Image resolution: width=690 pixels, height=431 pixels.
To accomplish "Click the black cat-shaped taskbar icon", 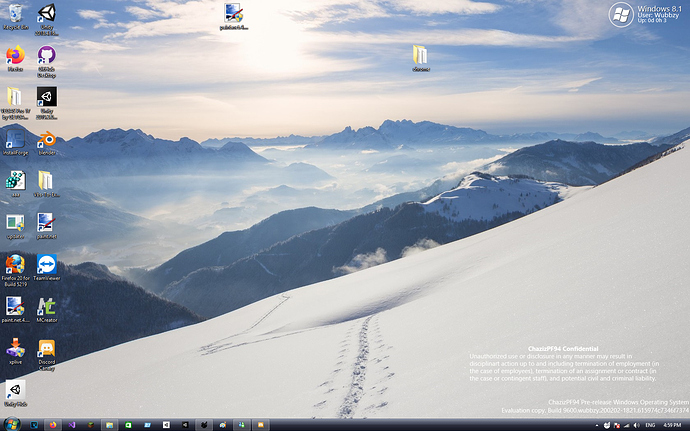I will 204,425.
